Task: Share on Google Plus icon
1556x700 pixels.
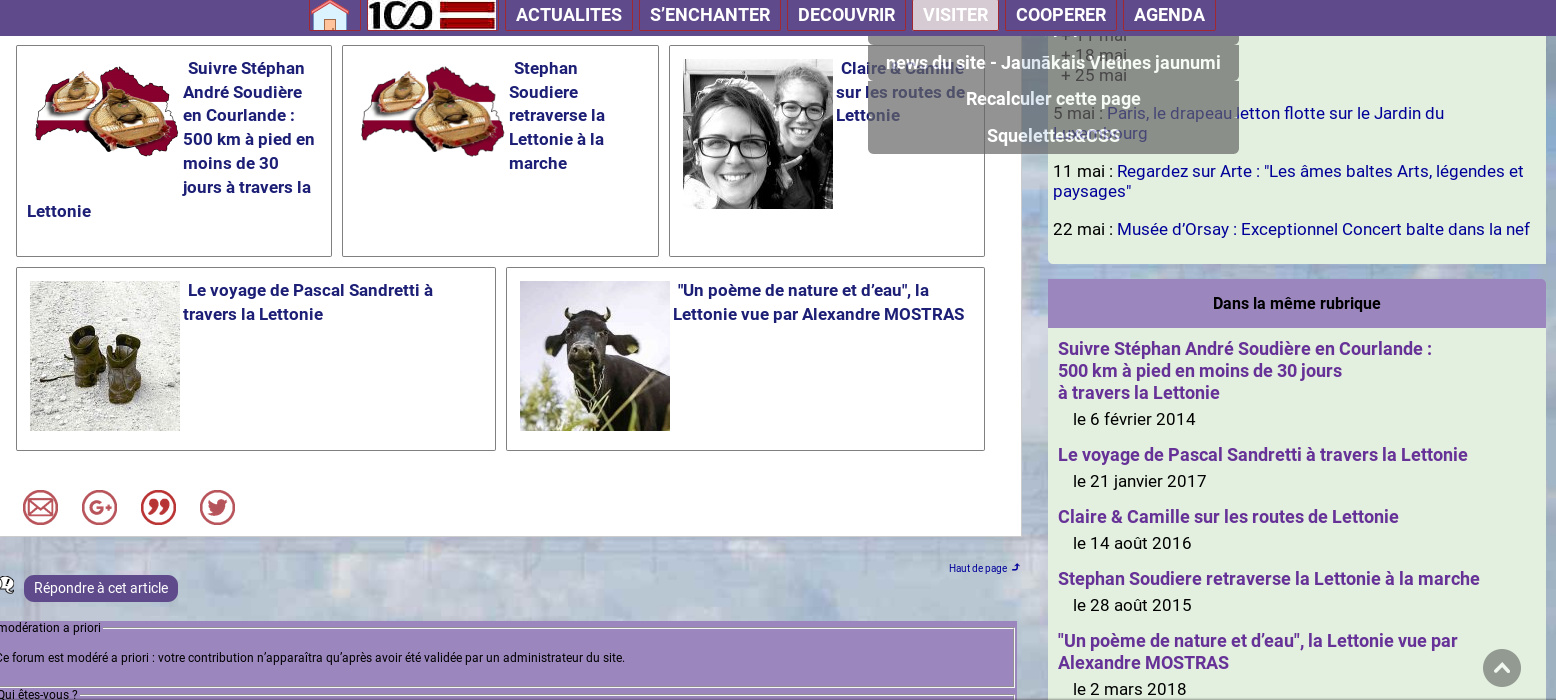Action: pos(99,508)
